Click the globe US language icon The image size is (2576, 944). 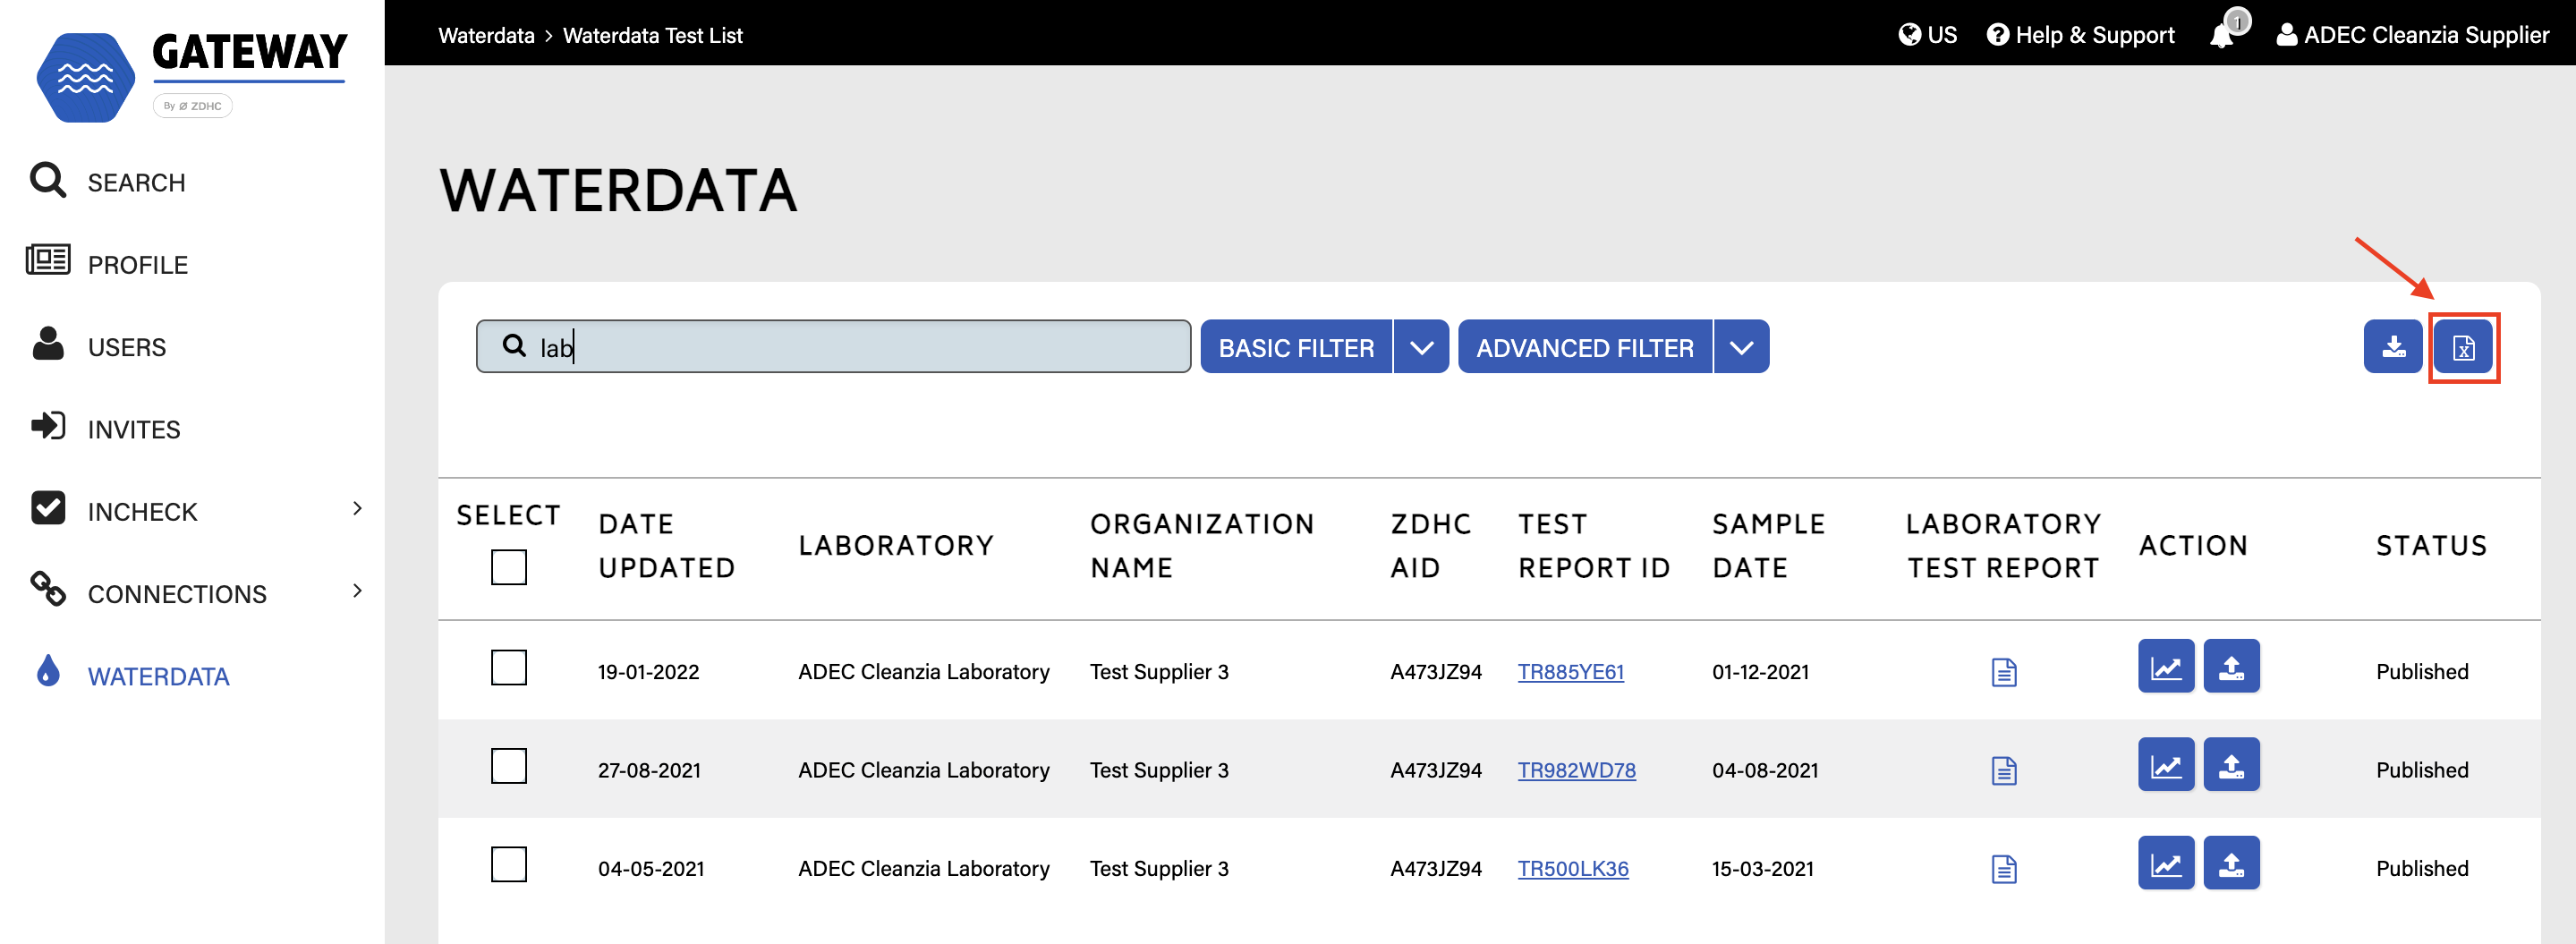(1910, 35)
